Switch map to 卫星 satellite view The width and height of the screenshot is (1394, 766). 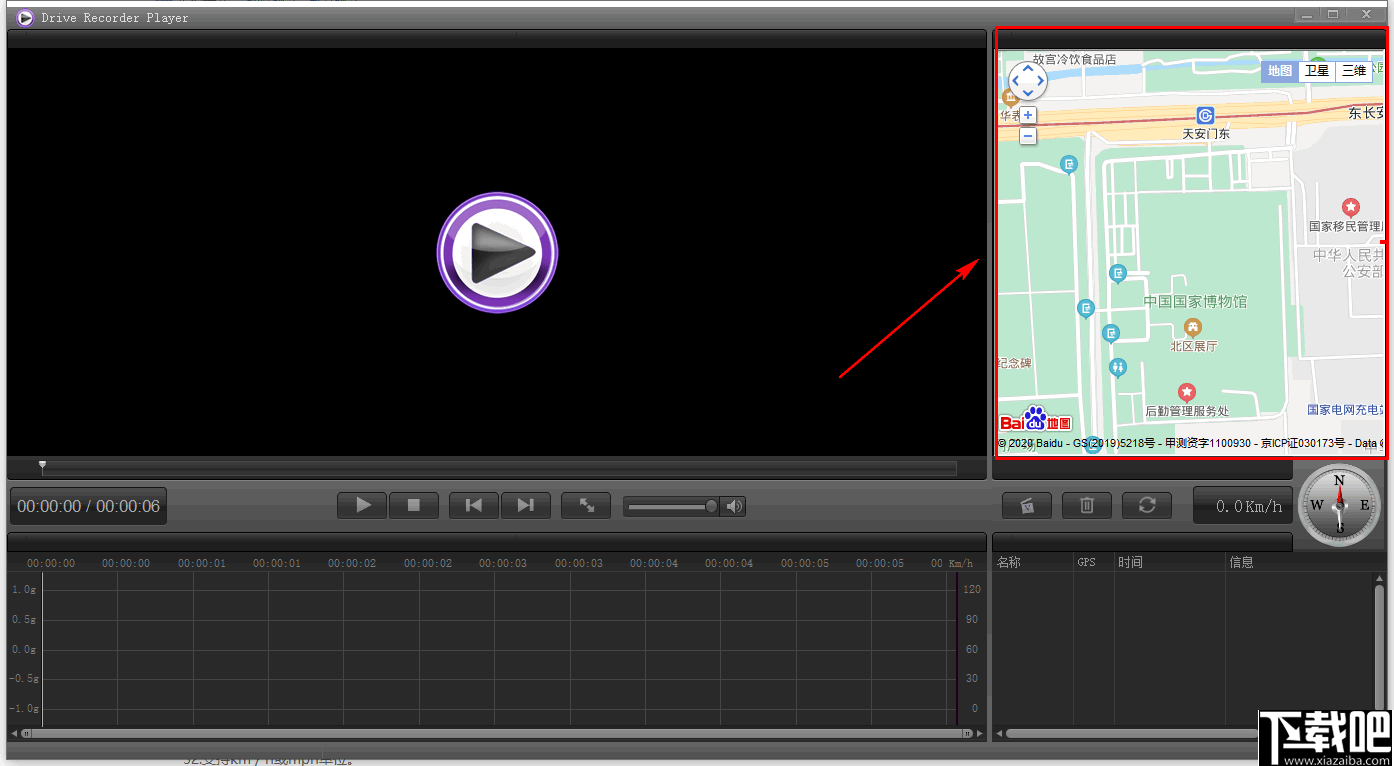(x=1317, y=71)
